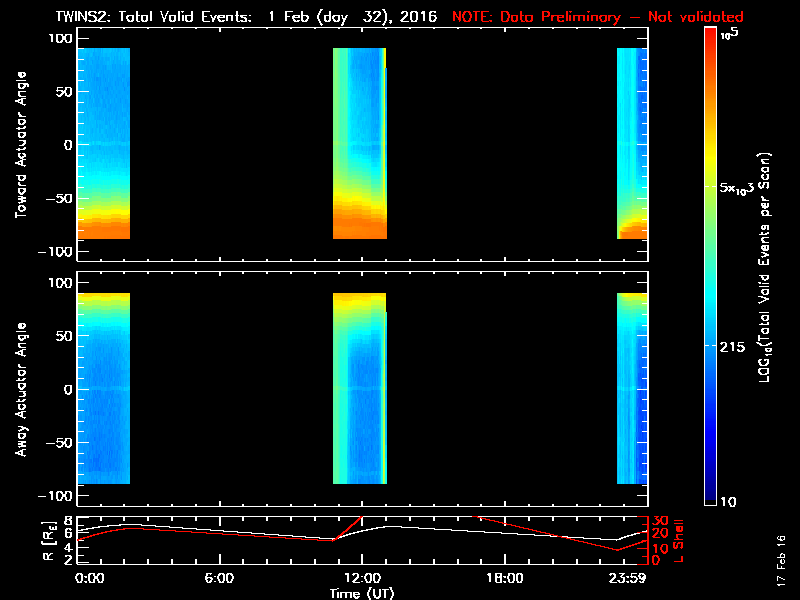Click the plot title 'TWINS2: Total Valid Events'

point(154,17)
